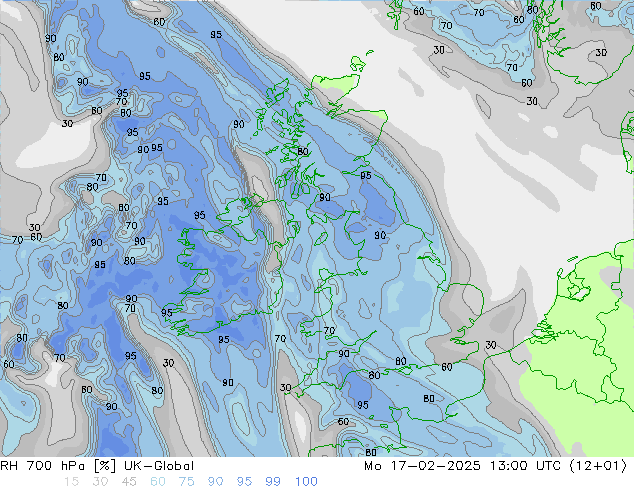The height and width of the screenshot is (490, 634).
Task: Click the "UK-Global" model name label
Action: 159,466
